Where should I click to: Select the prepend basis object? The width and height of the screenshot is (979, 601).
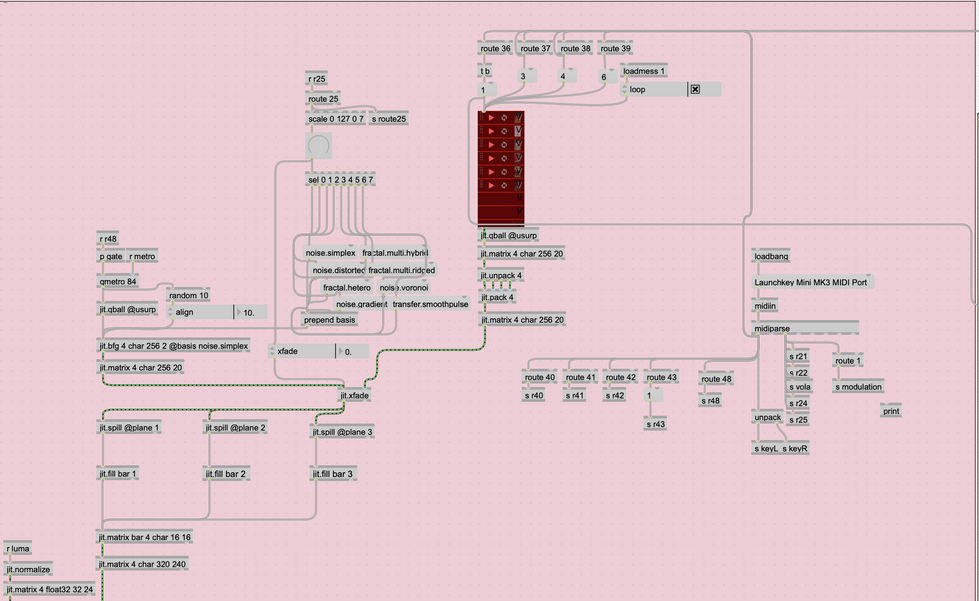click(329, 320)
